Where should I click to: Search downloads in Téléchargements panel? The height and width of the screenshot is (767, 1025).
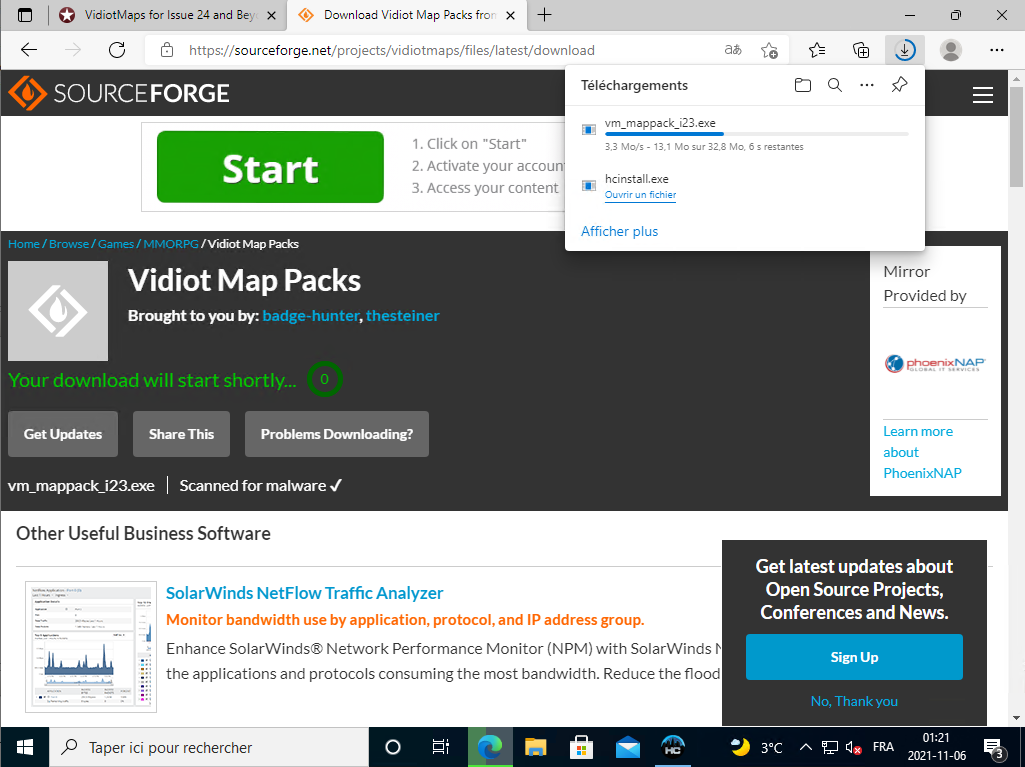[835, 85]
